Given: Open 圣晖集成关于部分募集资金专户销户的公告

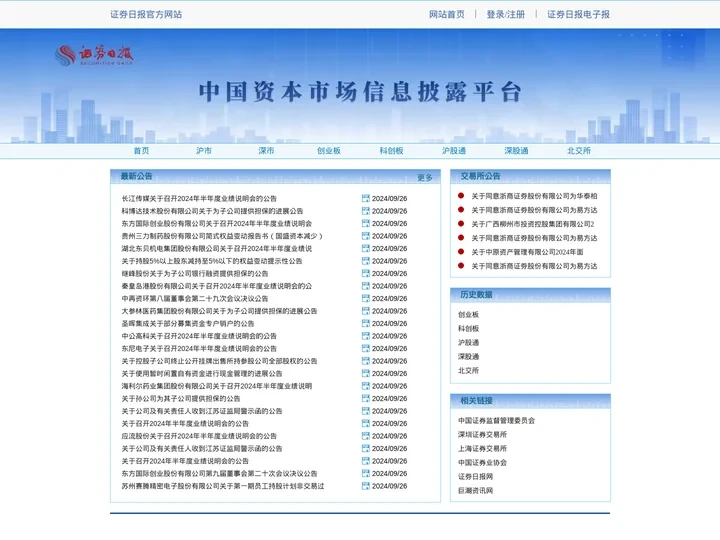Looking at the screenshot, I should click(x=187, y=323).
